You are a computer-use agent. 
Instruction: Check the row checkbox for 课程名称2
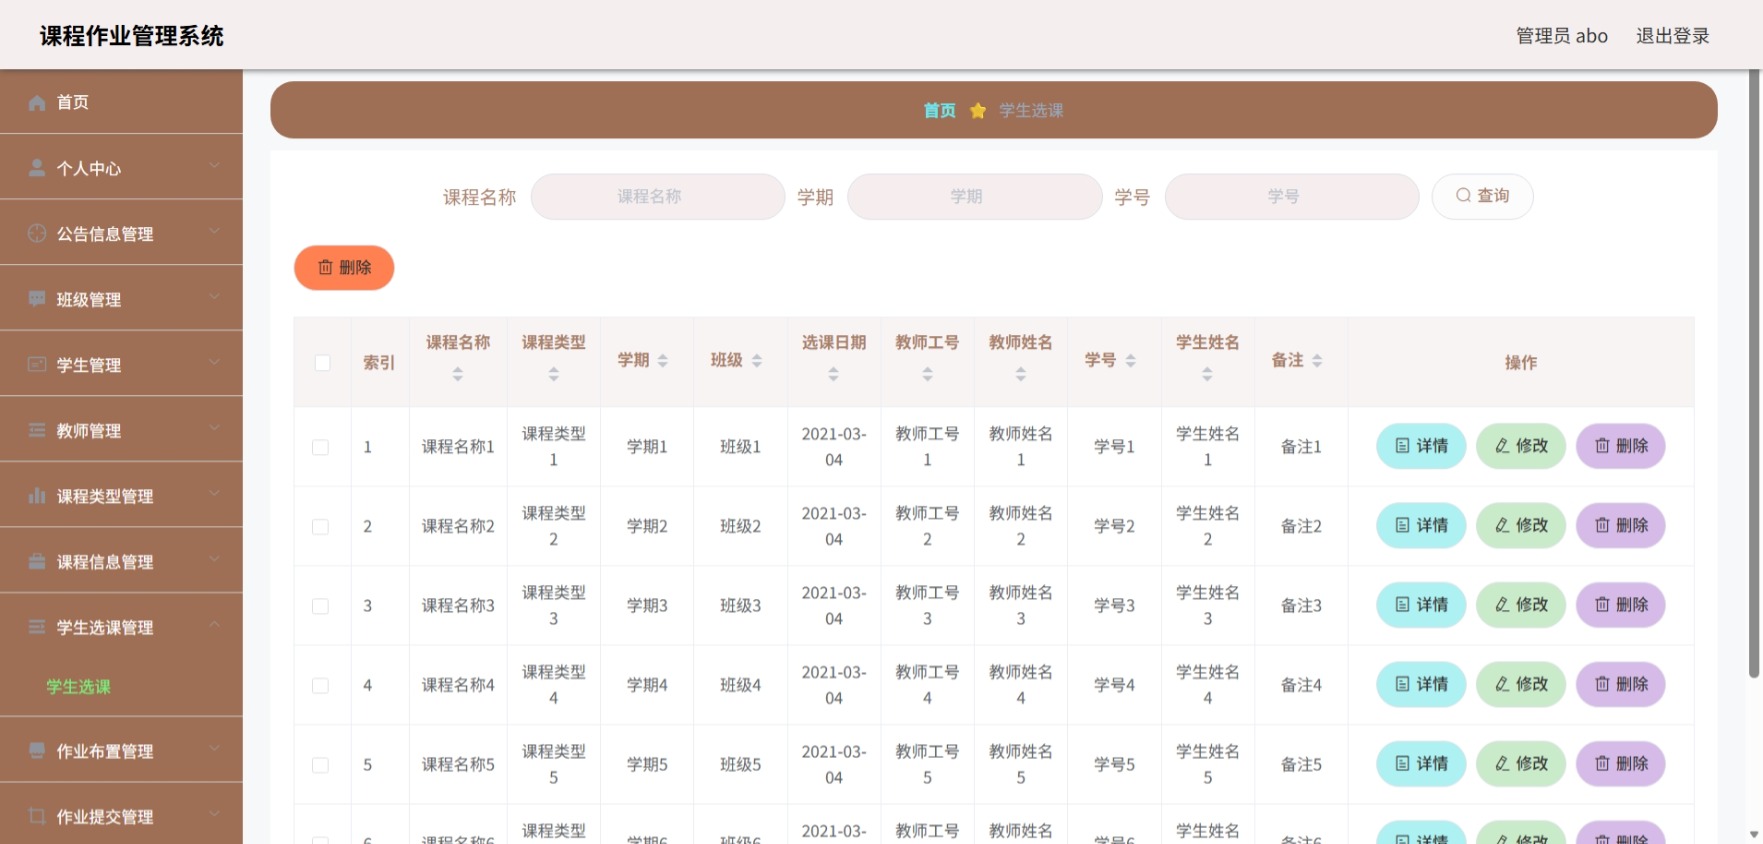point(320,526)
